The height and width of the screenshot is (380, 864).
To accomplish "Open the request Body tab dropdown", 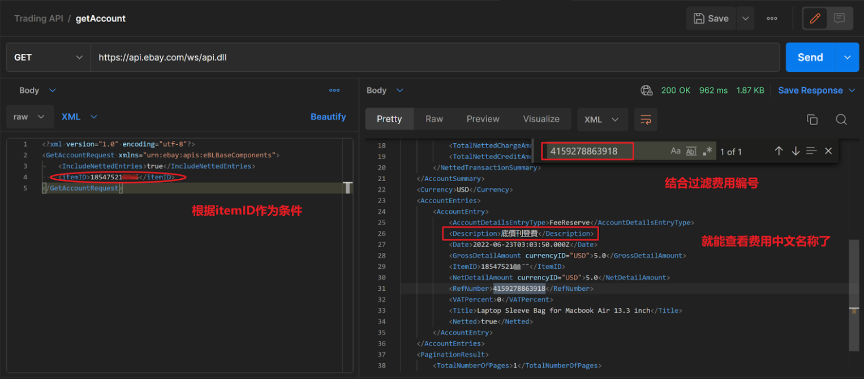I will coord(37,90).
